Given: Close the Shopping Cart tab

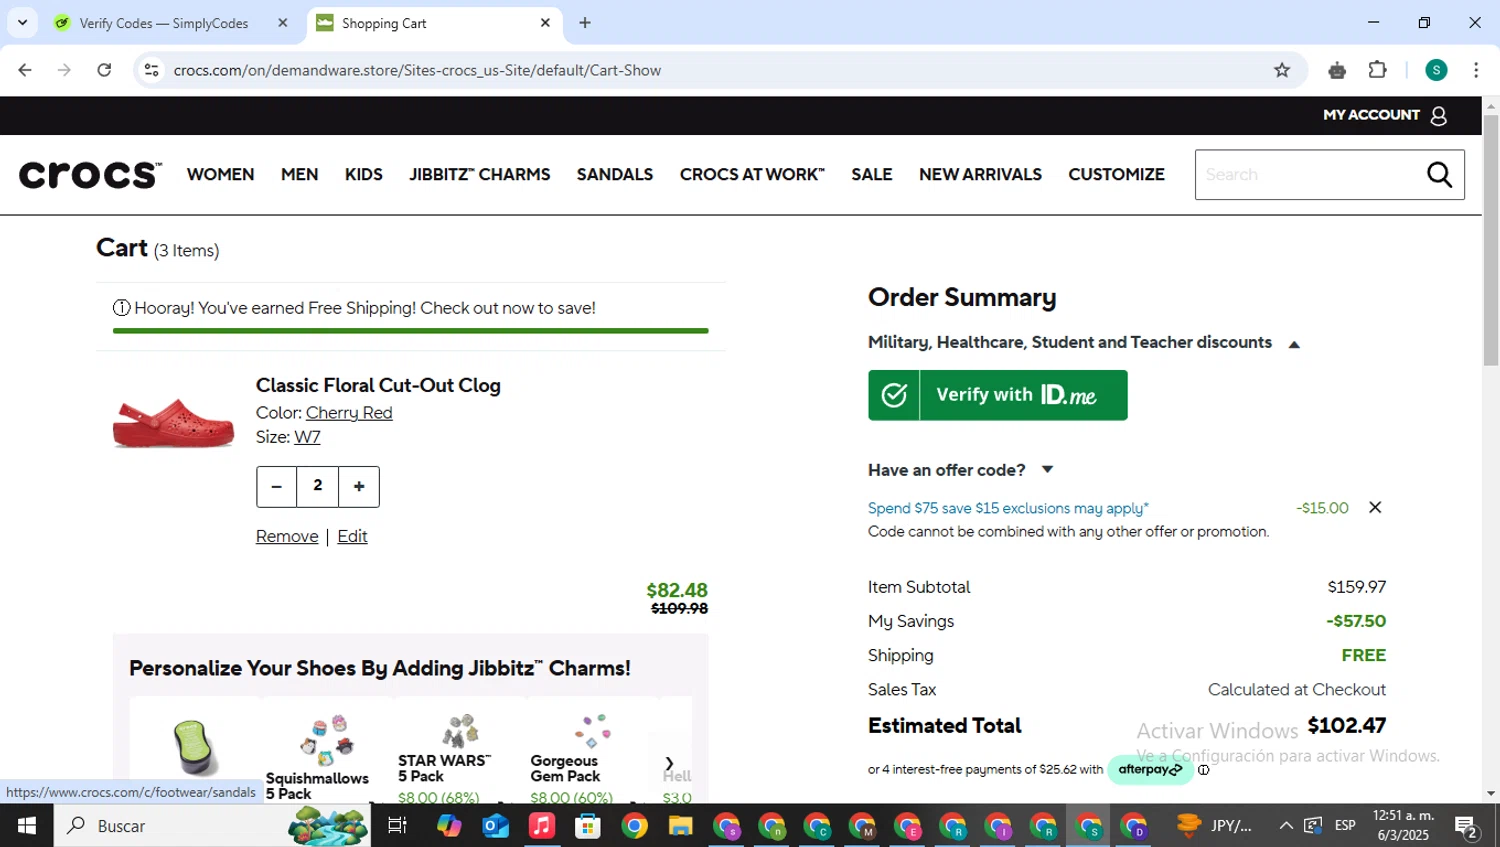Looking at the screenshot, I should click(545, 23).
